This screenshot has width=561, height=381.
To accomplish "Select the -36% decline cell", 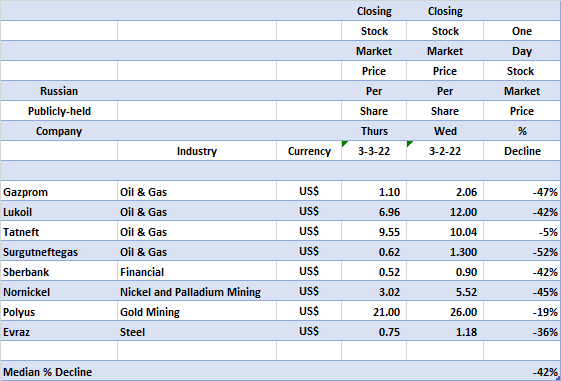I will [522, 332].
